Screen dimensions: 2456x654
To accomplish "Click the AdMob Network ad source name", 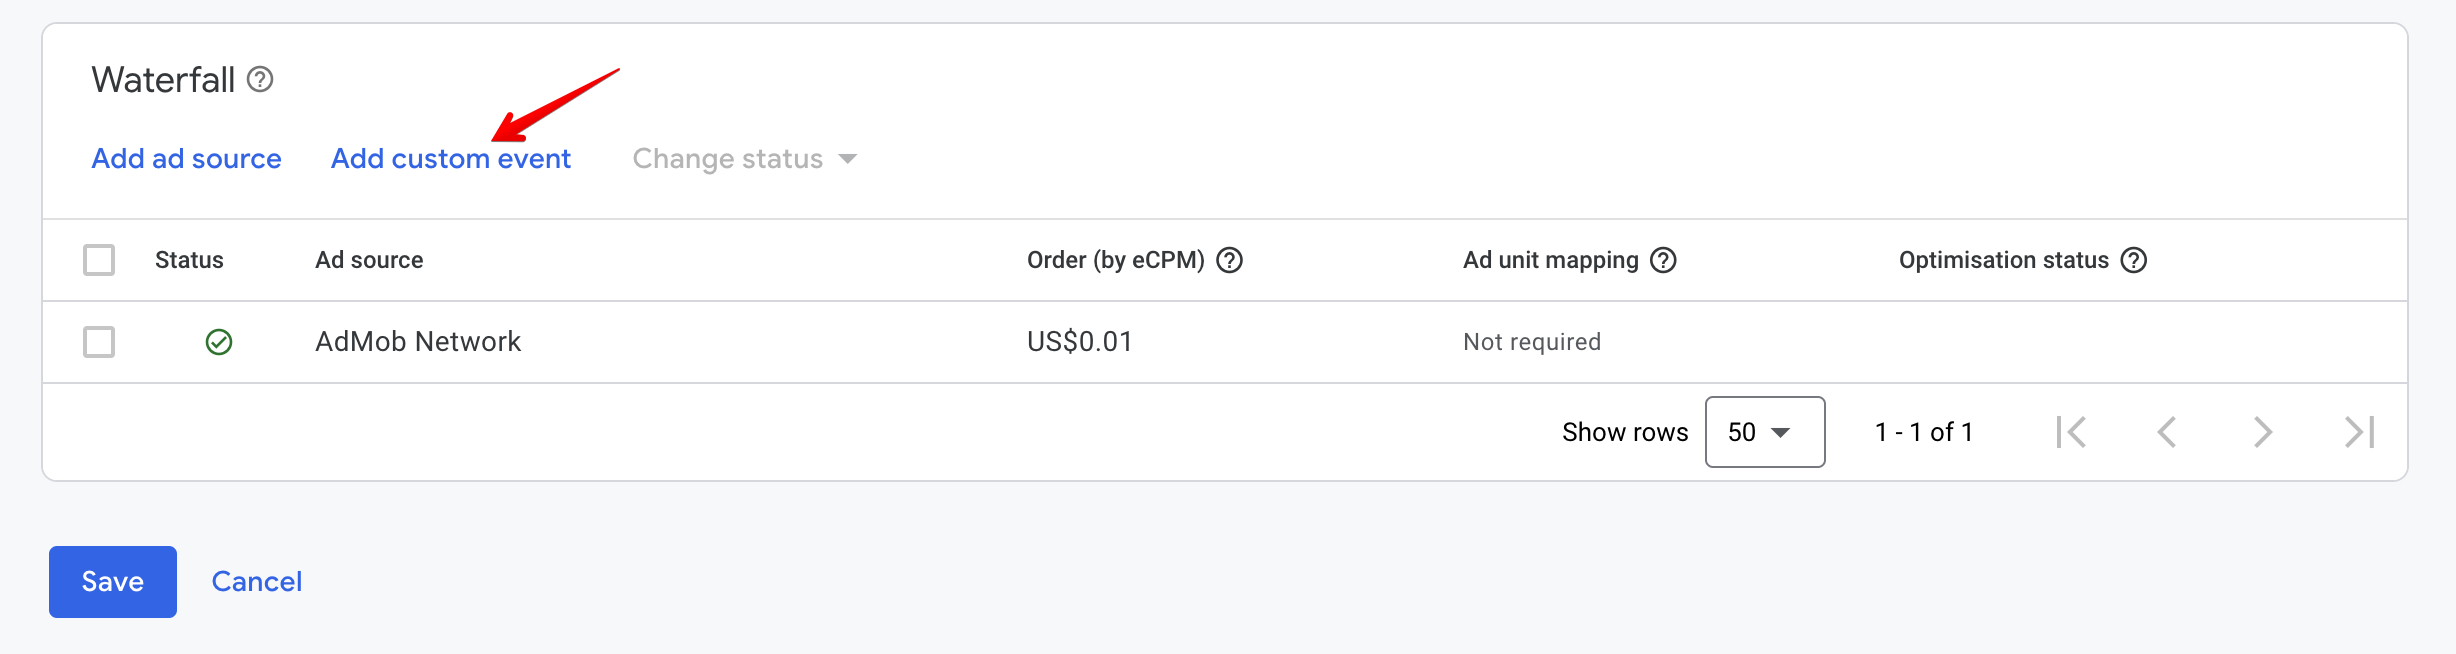I will pyautogui.click(x=418, y=342).
